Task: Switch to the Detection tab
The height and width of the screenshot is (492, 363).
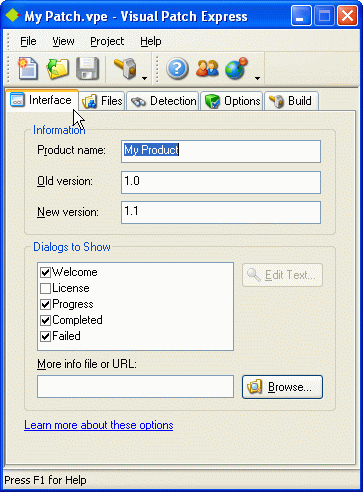Action: 163,101
